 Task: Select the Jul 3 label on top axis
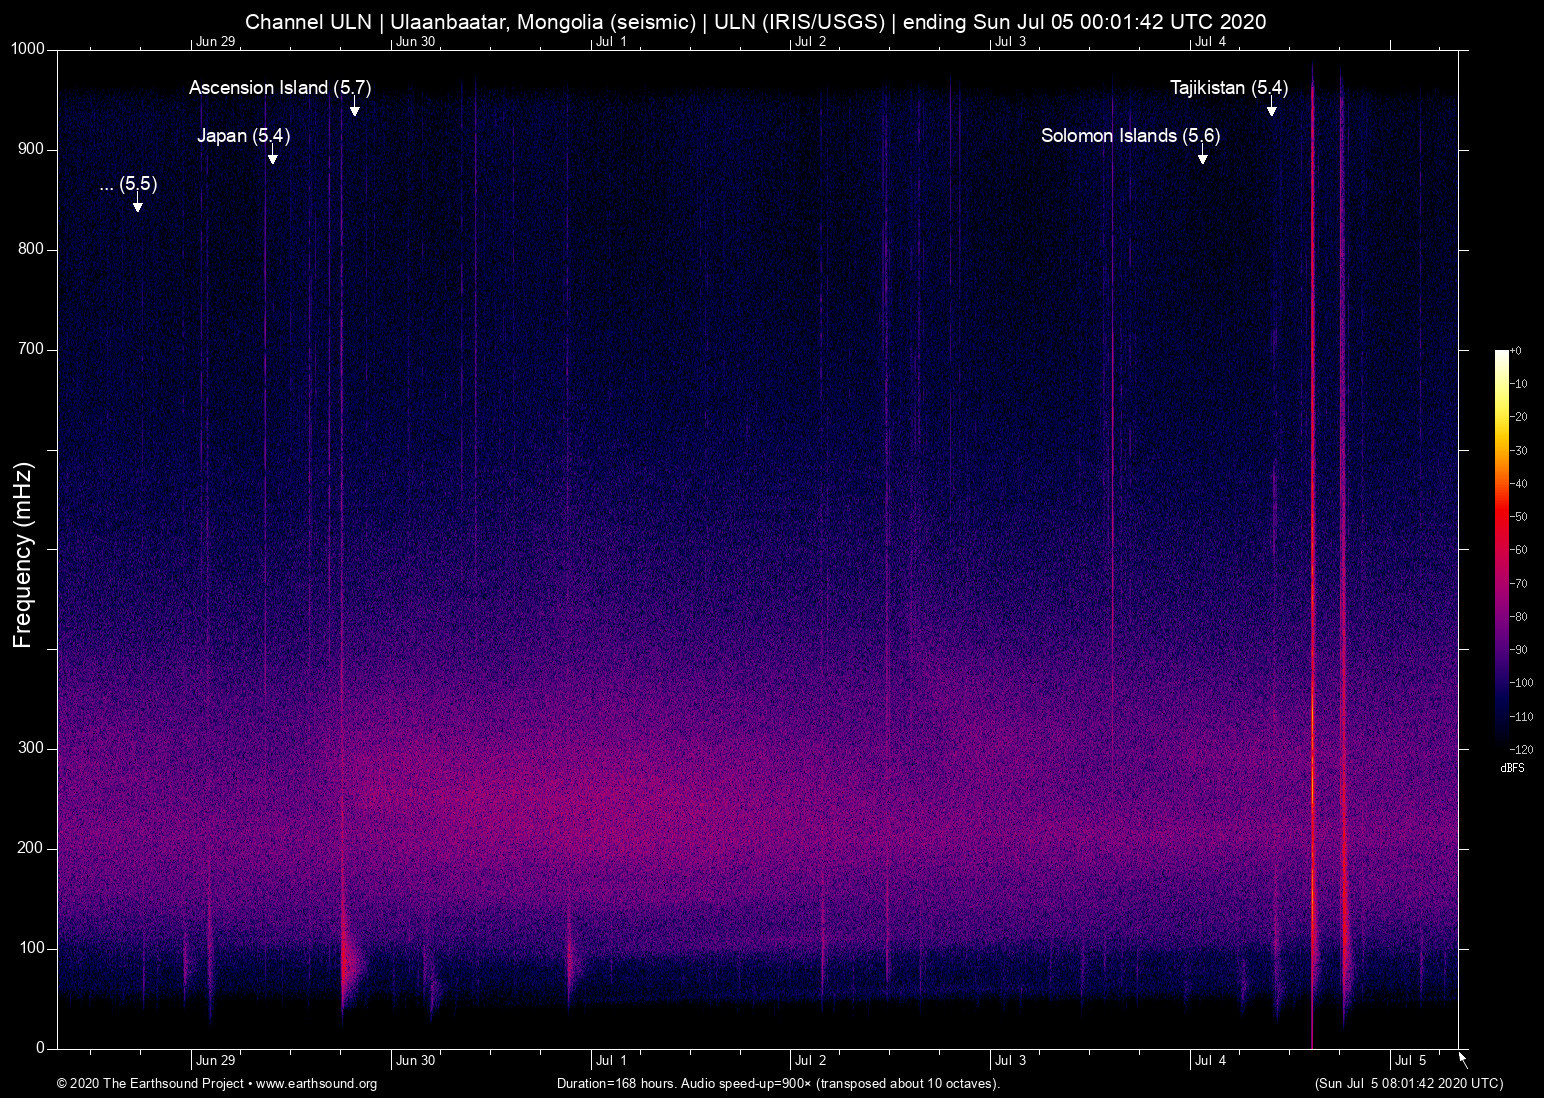tap(1013, 43)
